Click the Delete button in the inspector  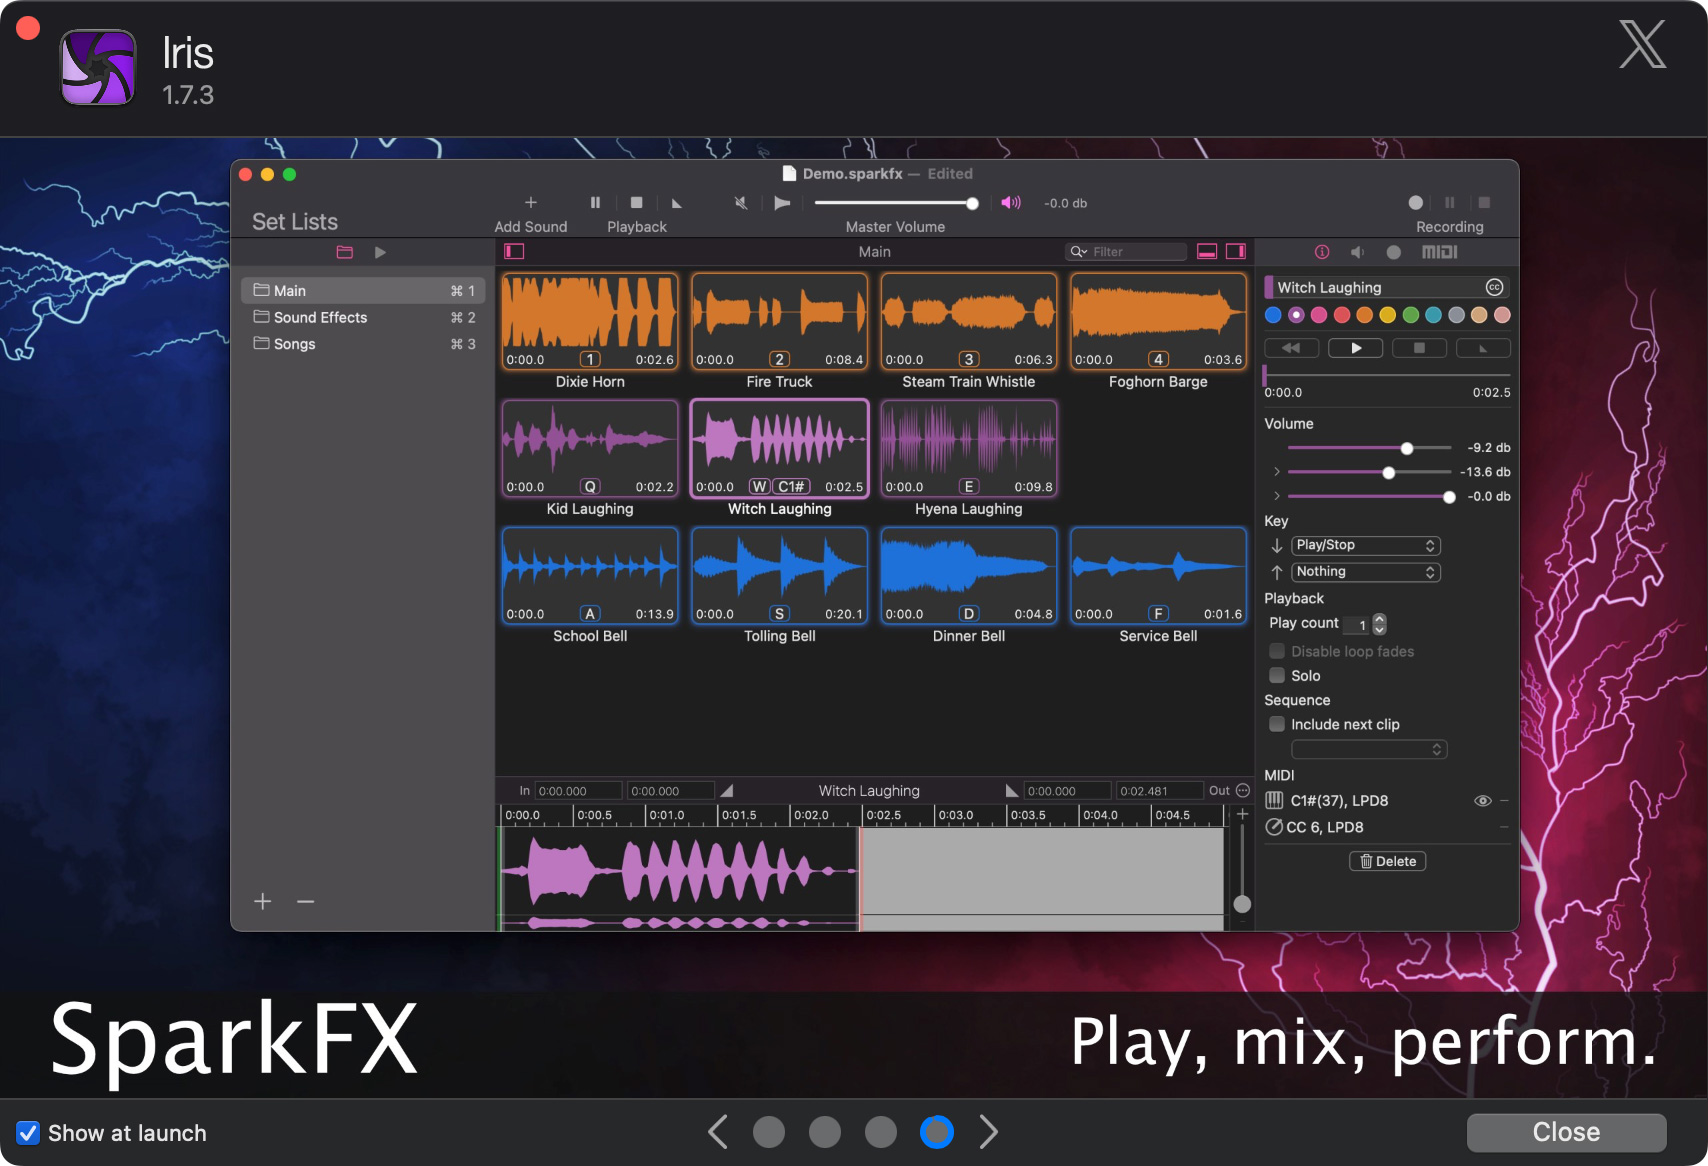(x=1387, y=861)
